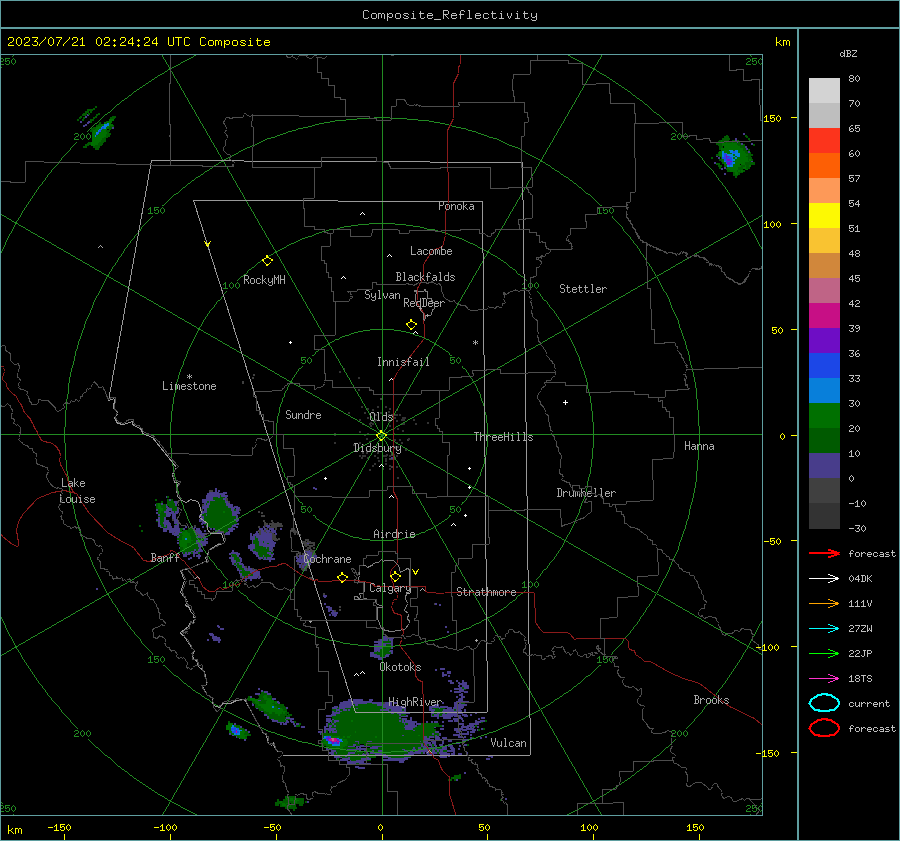900x841 pixels.
Task: Click the 'Brooks' town label
Action: [711, 700]
